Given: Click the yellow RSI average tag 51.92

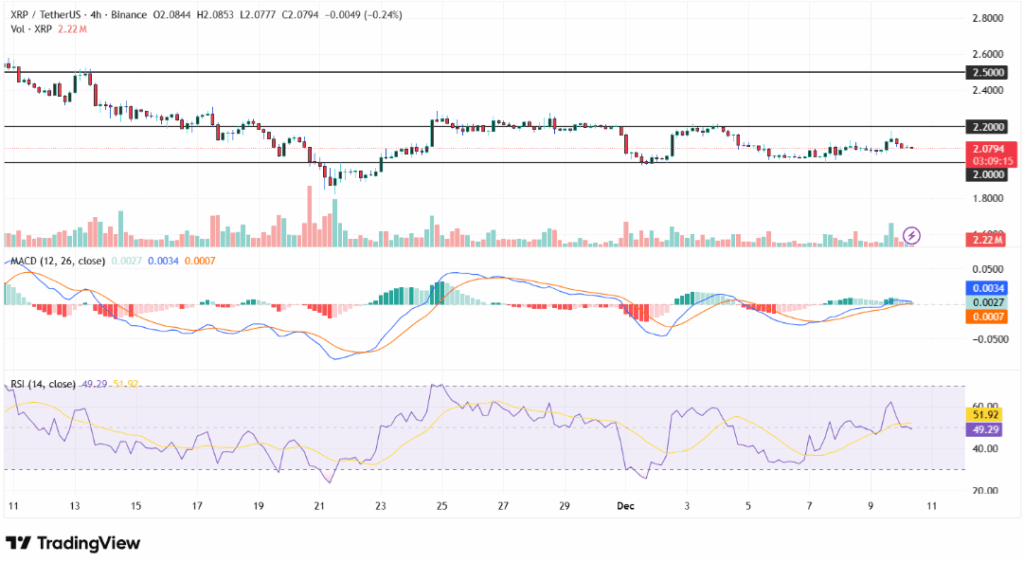Looking at the screenshot, I should coord(988,413).
